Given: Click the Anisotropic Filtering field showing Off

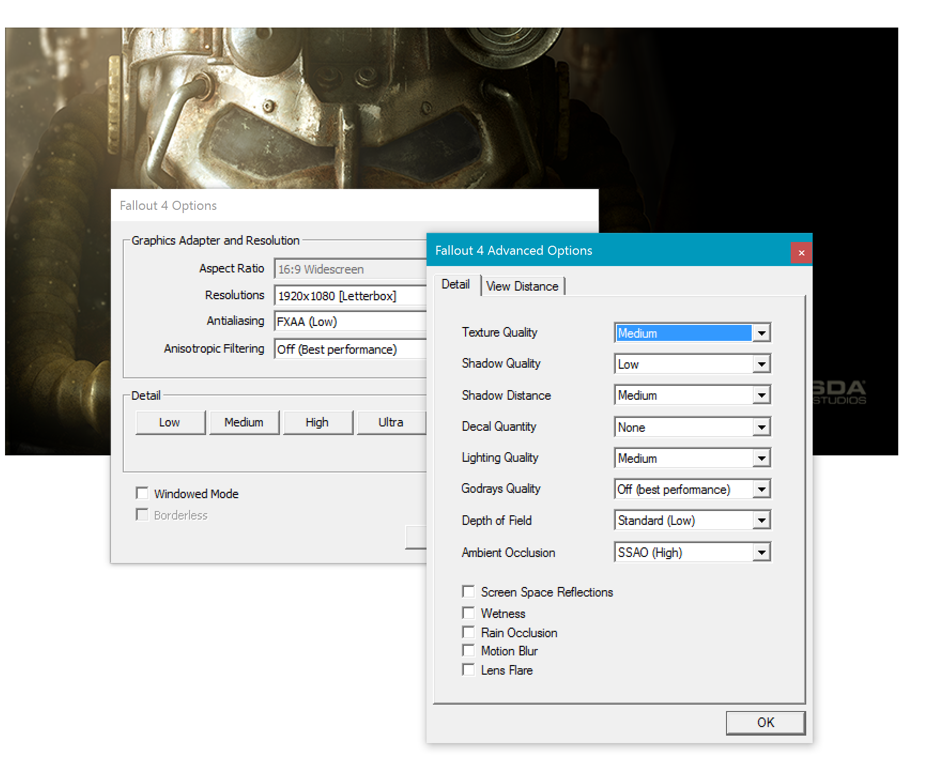Looking at the screenshot, I should (350, 350).
